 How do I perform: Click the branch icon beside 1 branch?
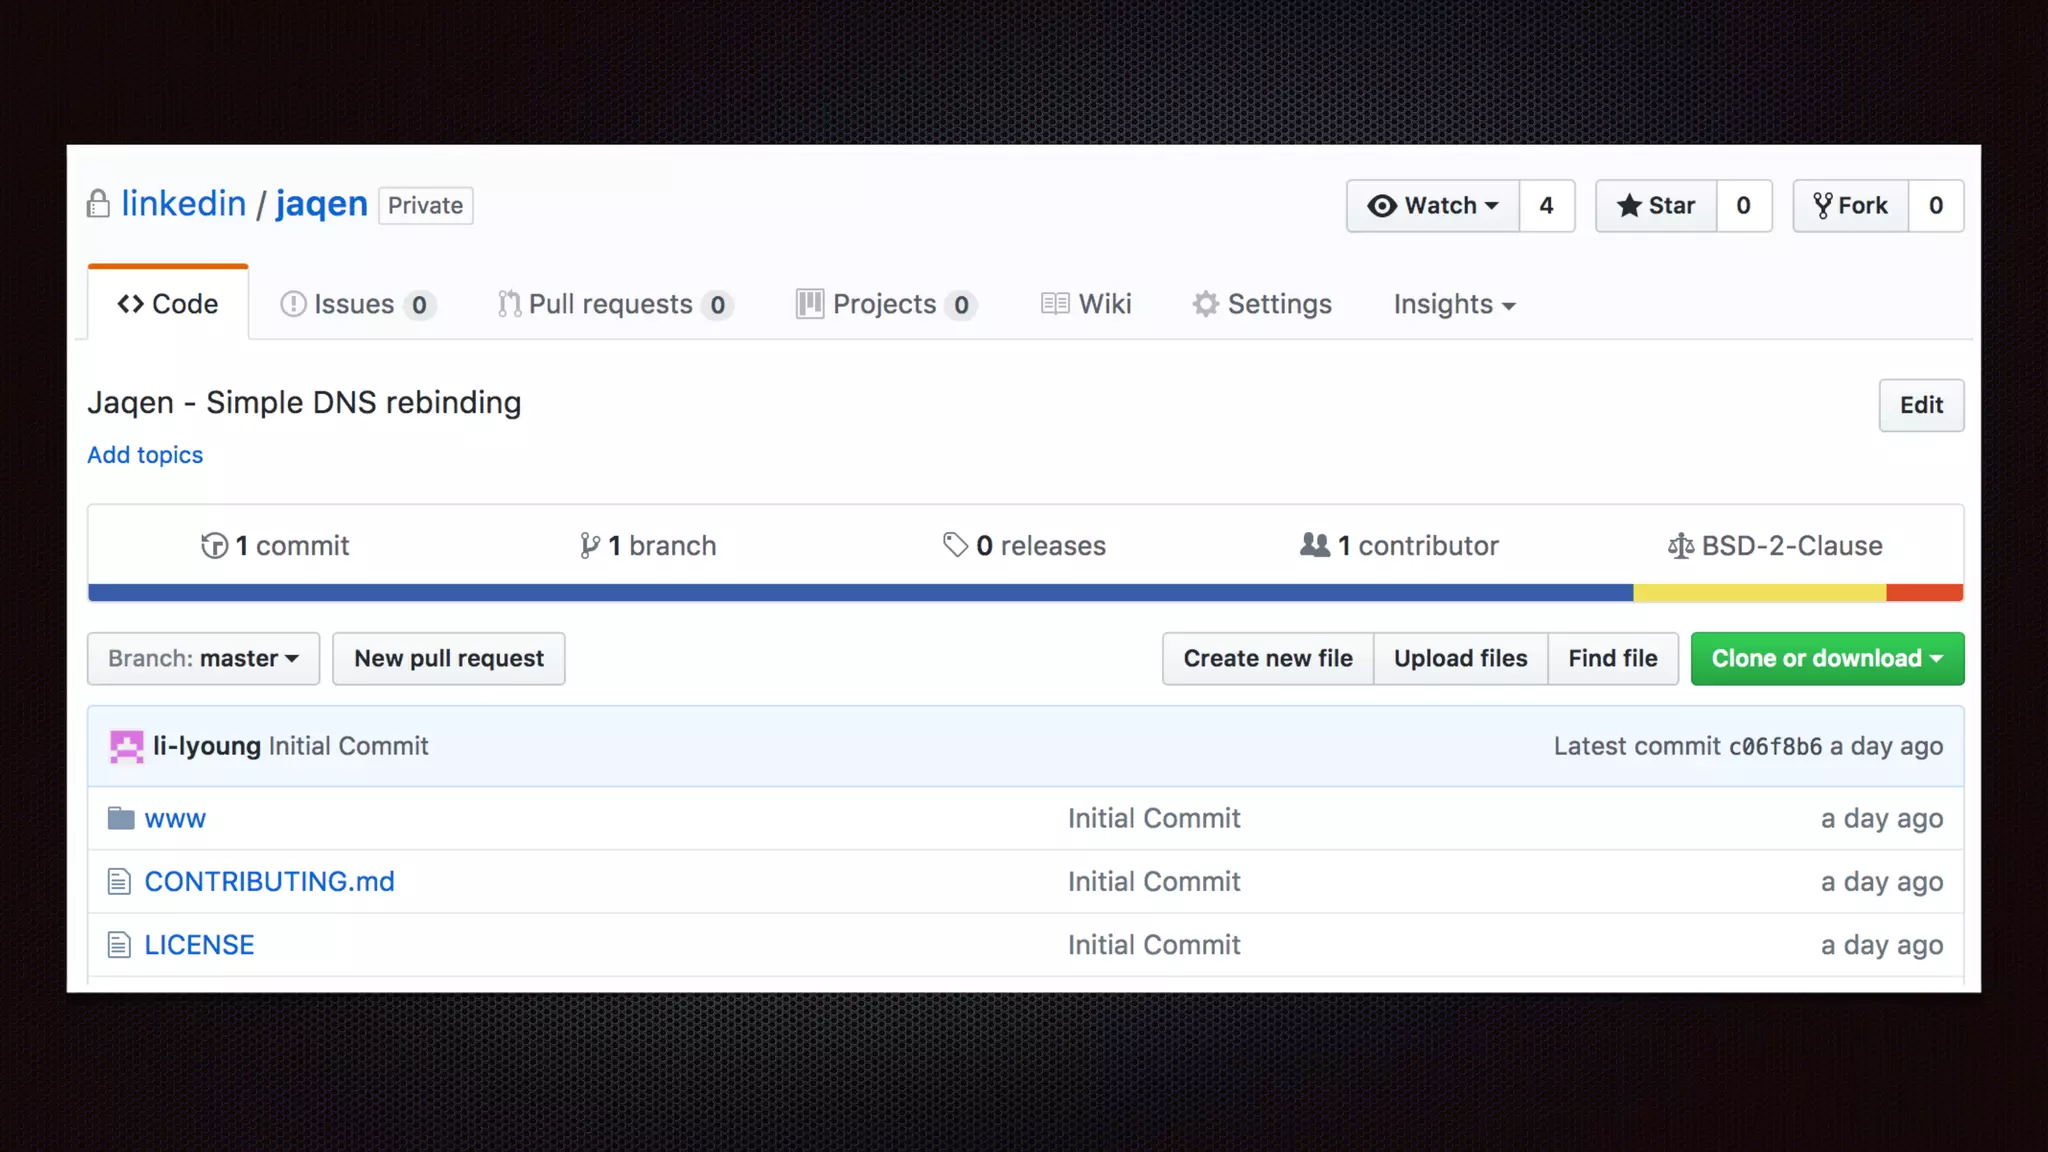(590, 545)
